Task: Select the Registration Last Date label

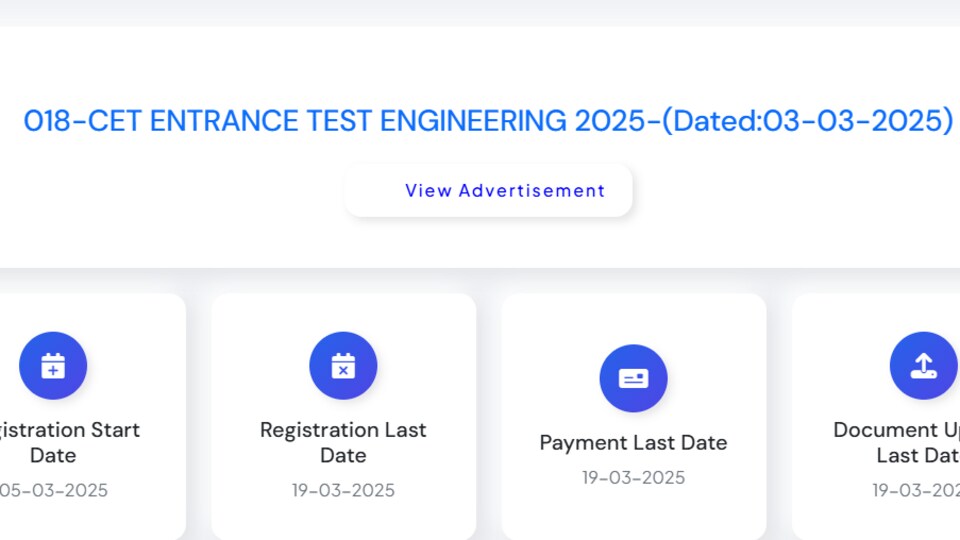Action: (343, 443)
